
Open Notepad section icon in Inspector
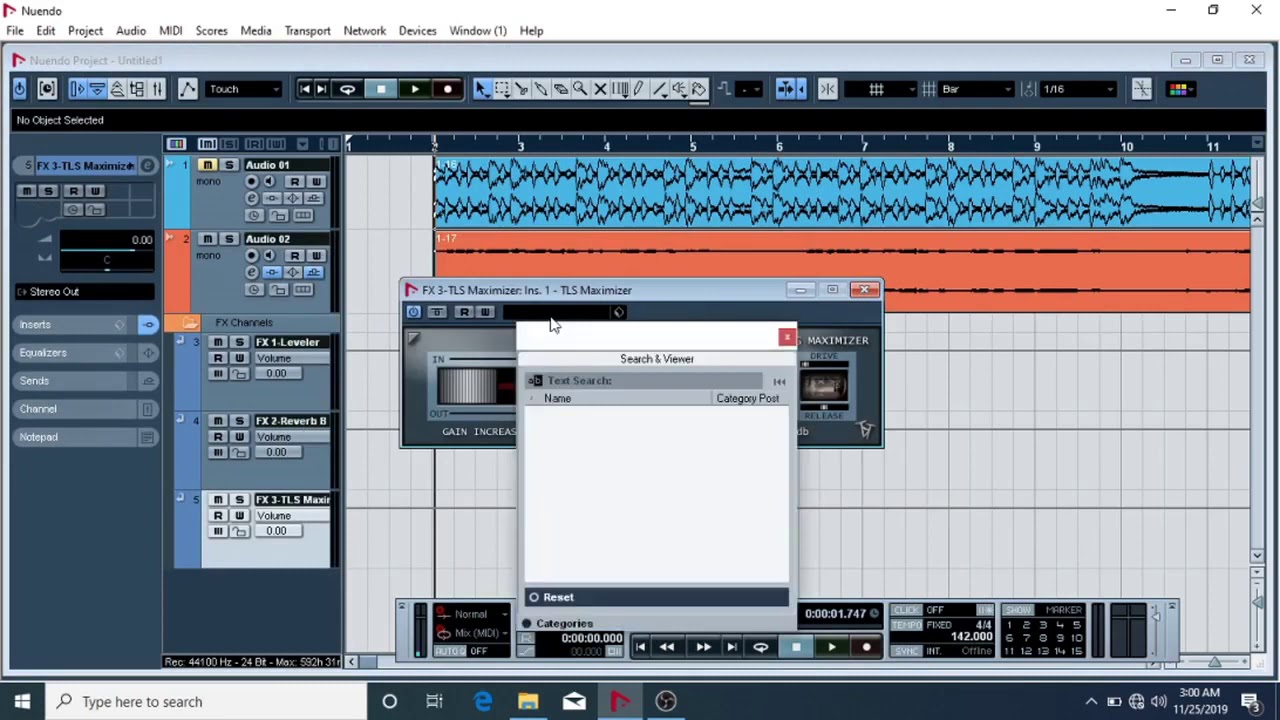(x=147, y=437)
